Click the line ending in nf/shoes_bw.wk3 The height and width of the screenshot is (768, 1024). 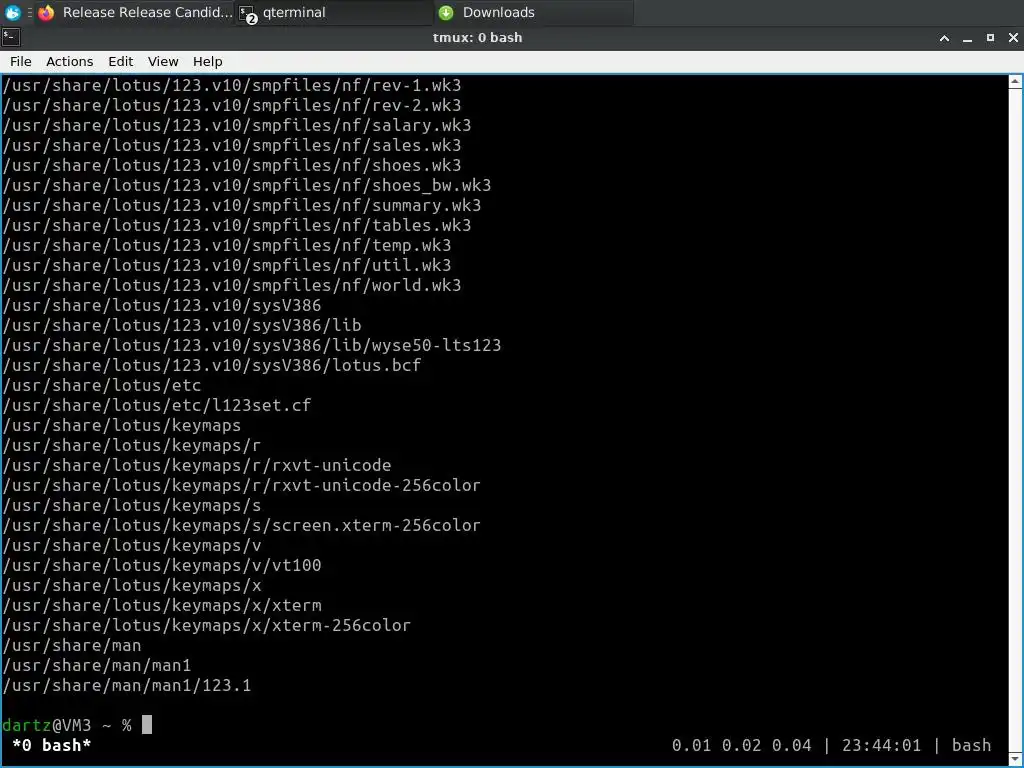pyautogui.click(x=247, y=185)
